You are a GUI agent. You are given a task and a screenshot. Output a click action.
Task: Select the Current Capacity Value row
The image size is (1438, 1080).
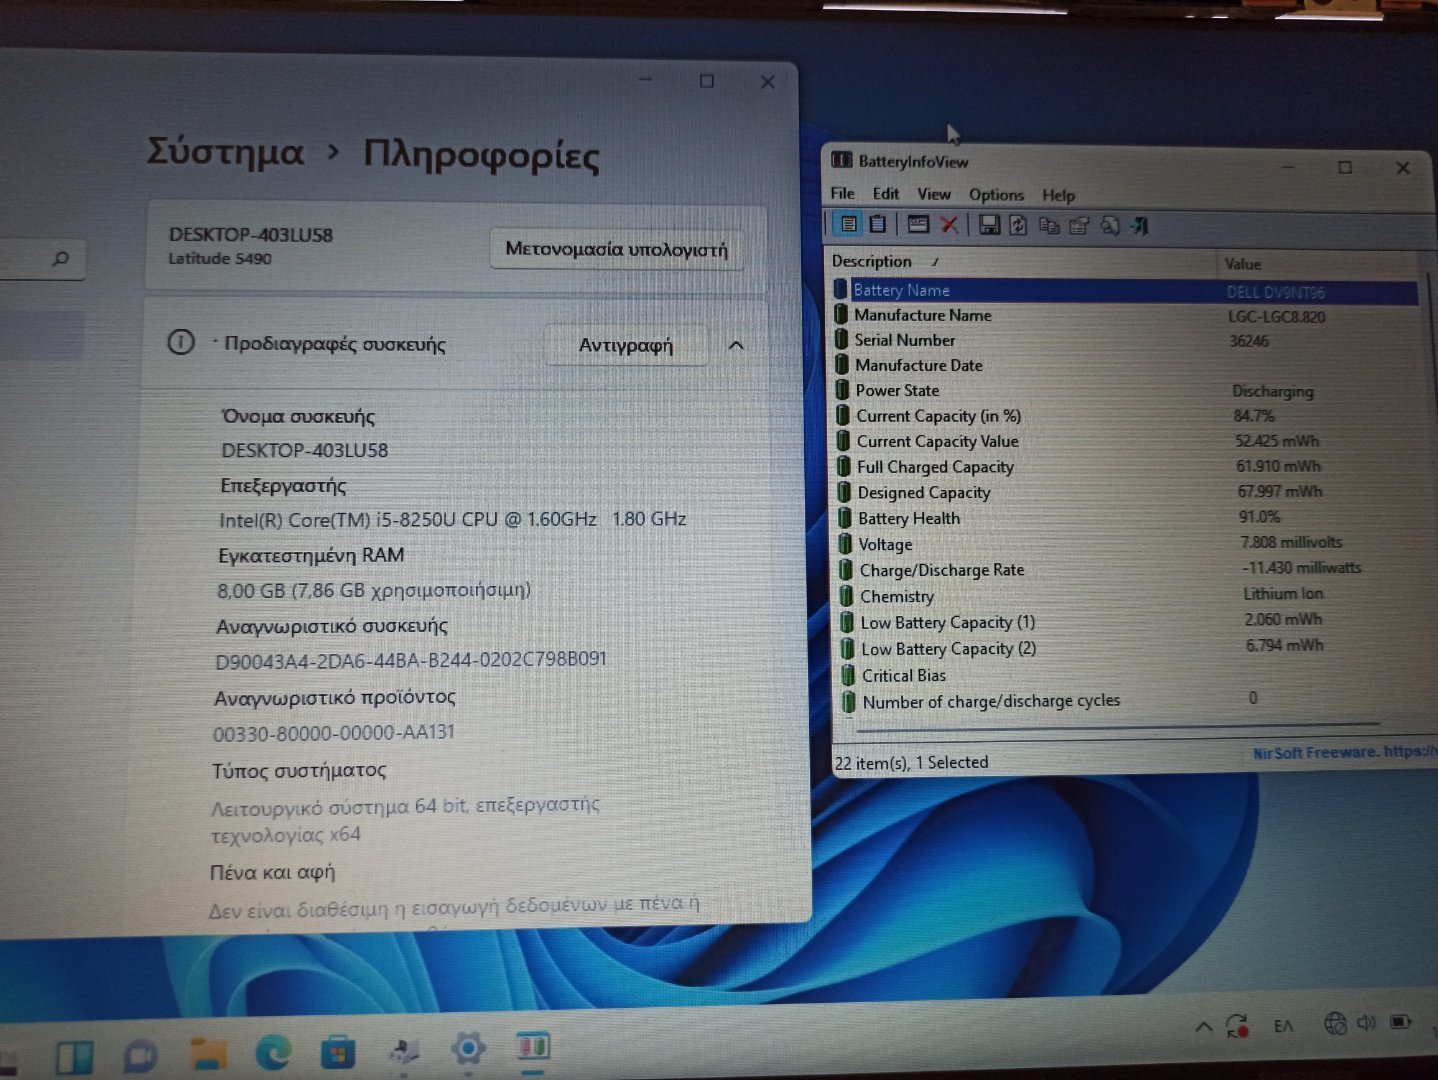tap(1129, 441)
